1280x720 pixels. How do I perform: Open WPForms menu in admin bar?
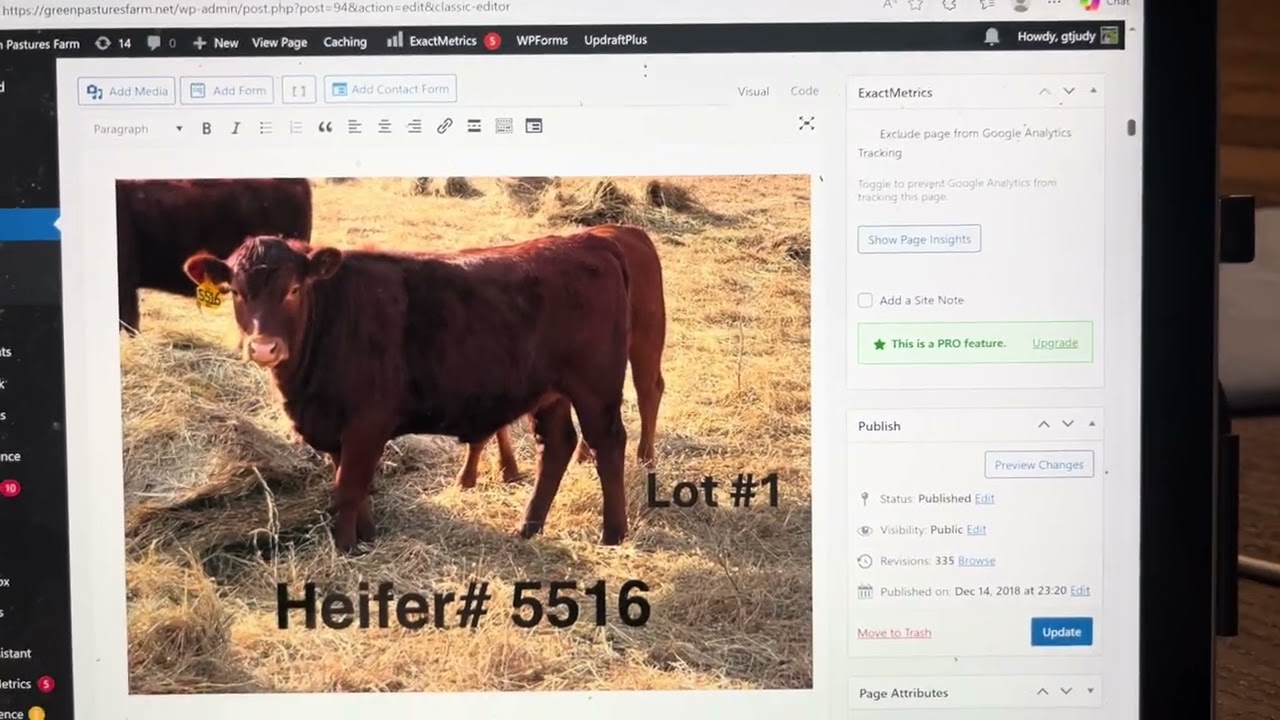[x=542, y=40]
